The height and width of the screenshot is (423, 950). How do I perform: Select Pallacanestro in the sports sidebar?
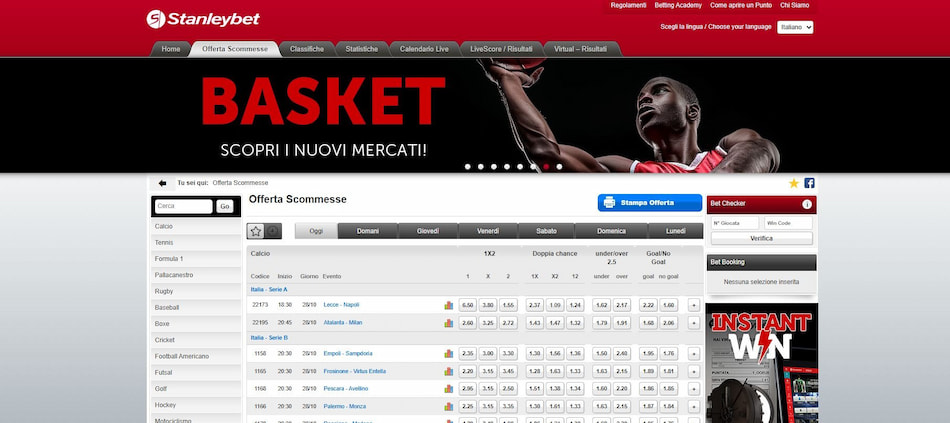[196, 275]
